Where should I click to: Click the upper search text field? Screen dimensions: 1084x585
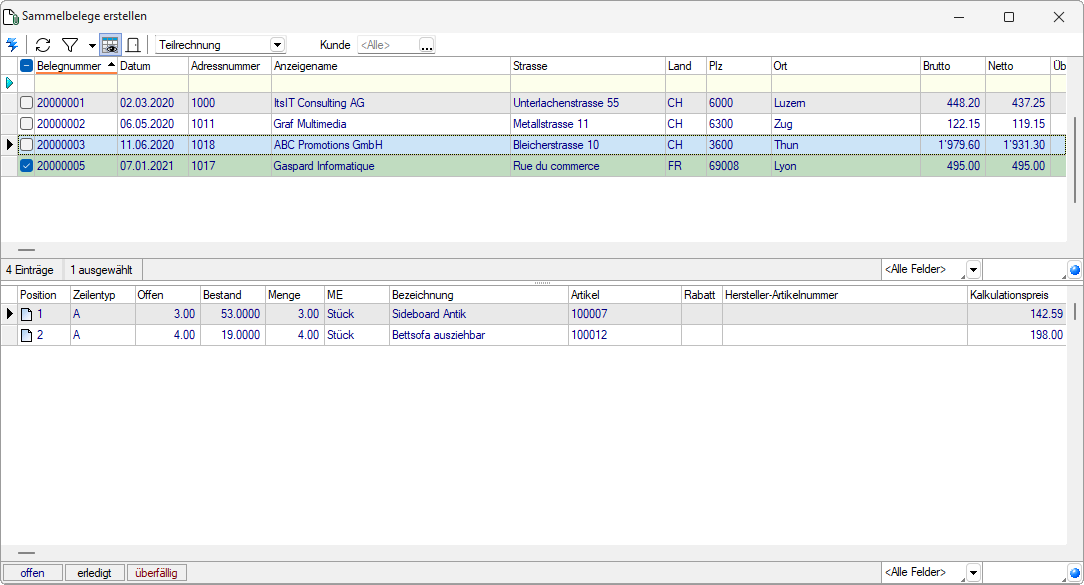click(x=1025, y=270)
